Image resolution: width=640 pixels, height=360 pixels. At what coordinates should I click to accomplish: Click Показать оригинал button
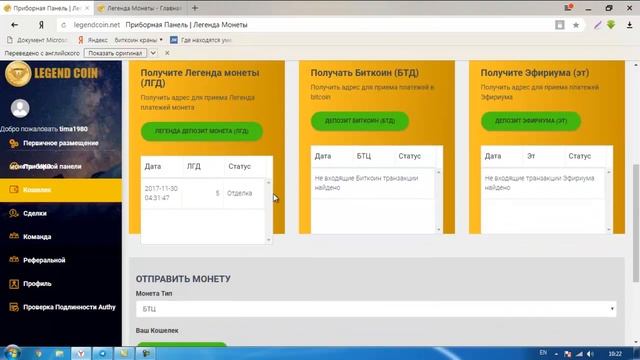point(116,53)
